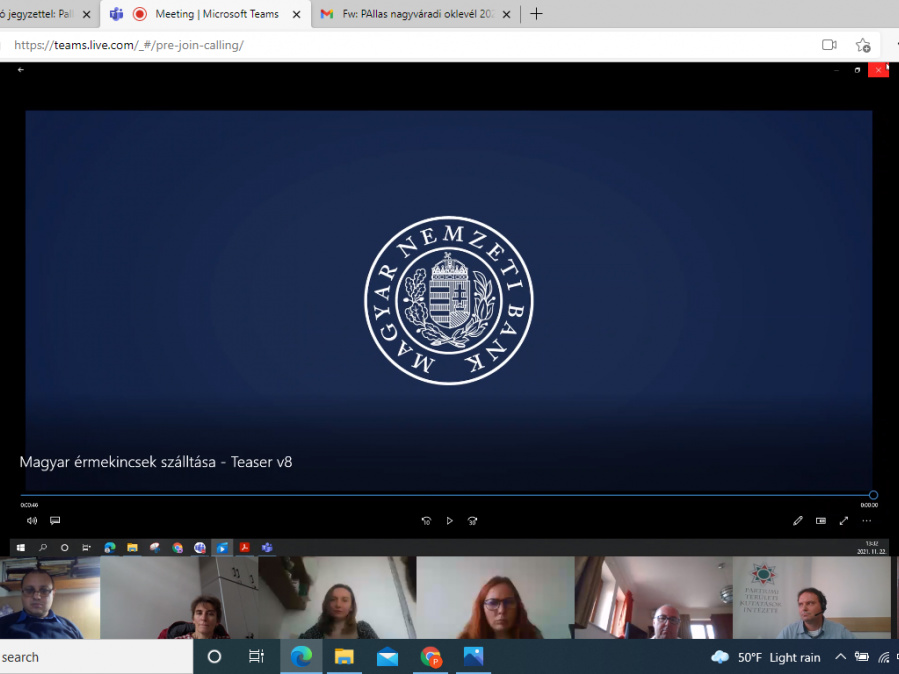Skip back 10 seconds in video player

tap(426, 520)
